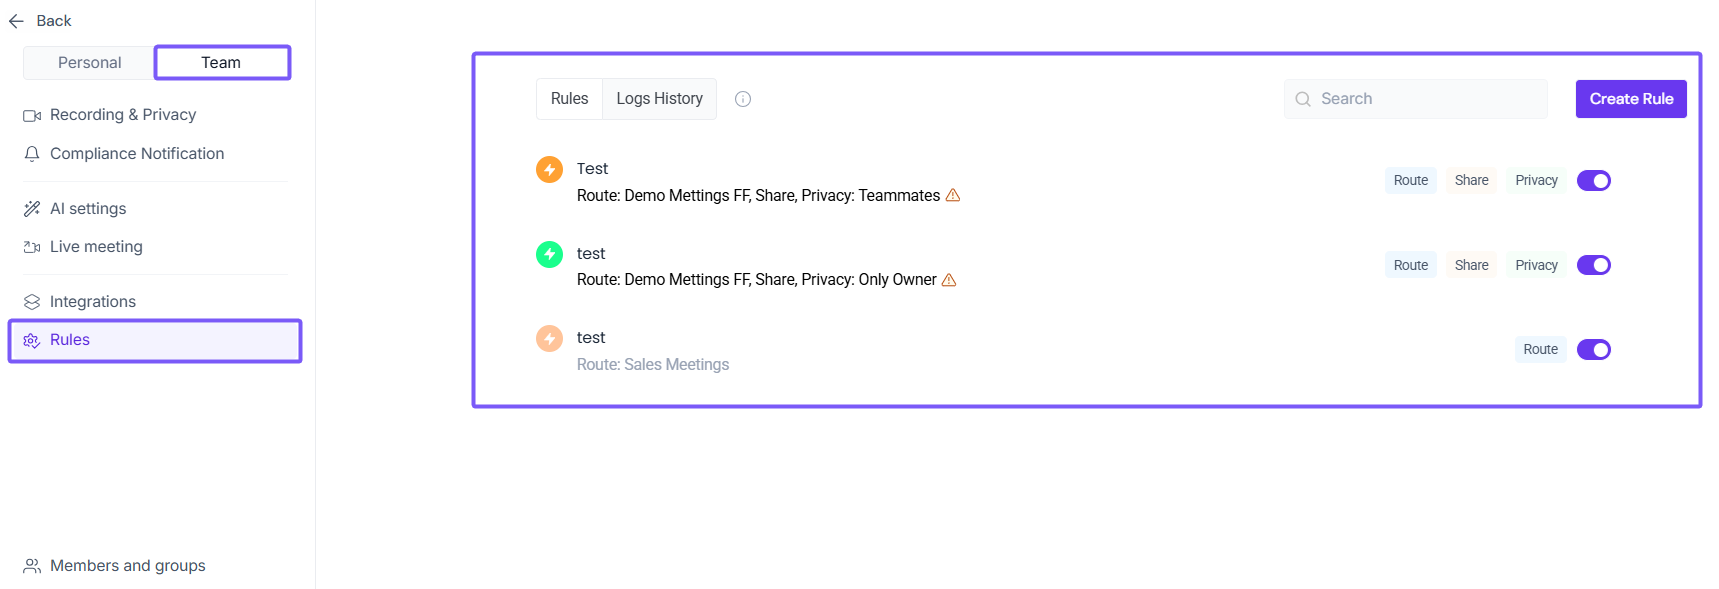Switch to the Personal tab
Image resolution: width=1719 pixels, height=589 pixels.
click(x=89, y=63)
